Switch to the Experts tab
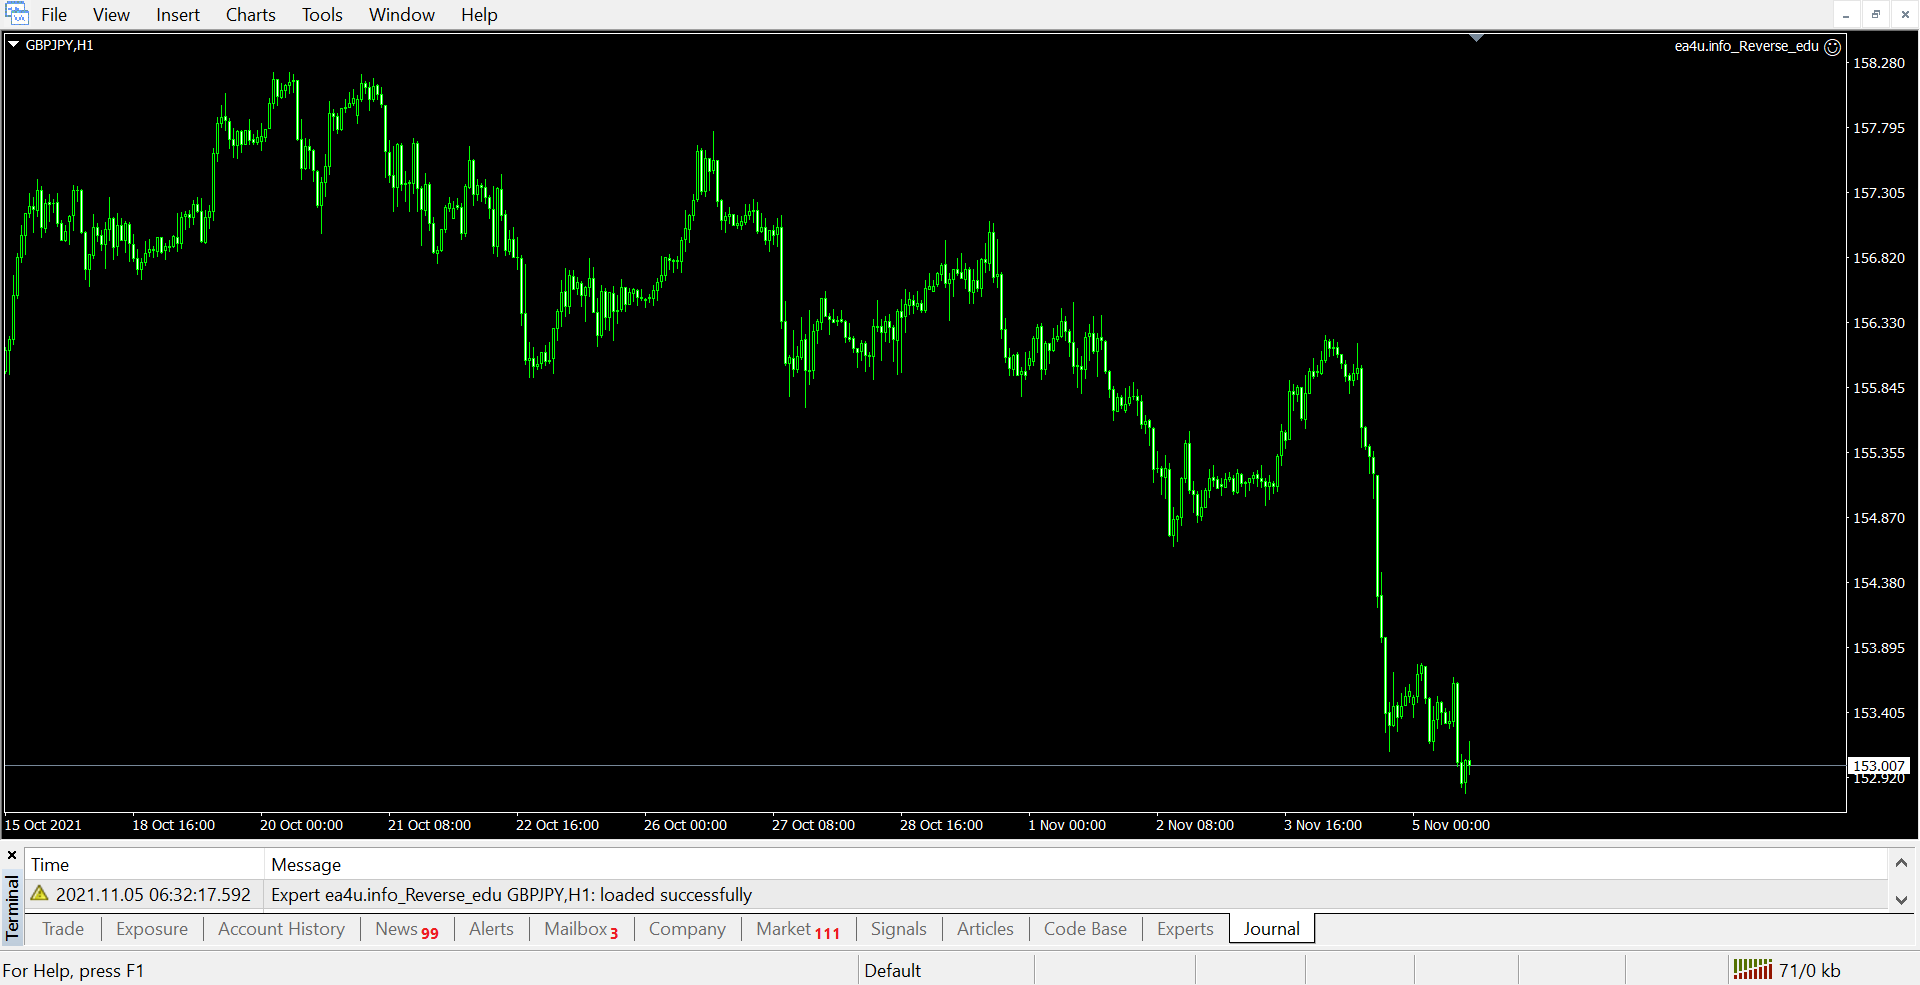 click(1184, 929)
